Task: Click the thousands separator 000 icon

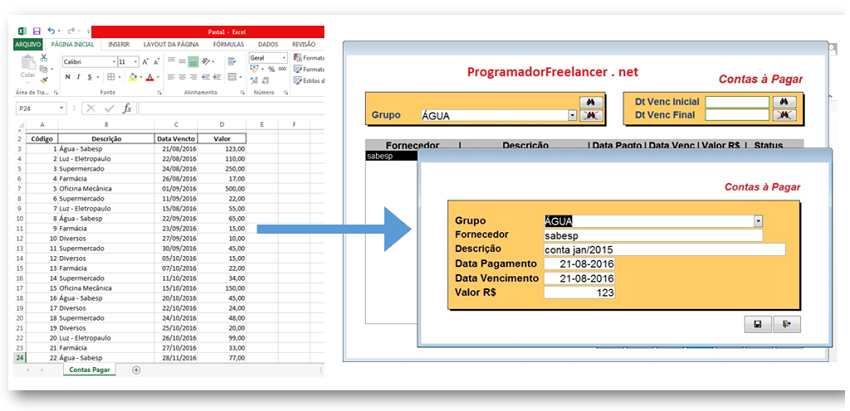Action: tap(282, 69)
